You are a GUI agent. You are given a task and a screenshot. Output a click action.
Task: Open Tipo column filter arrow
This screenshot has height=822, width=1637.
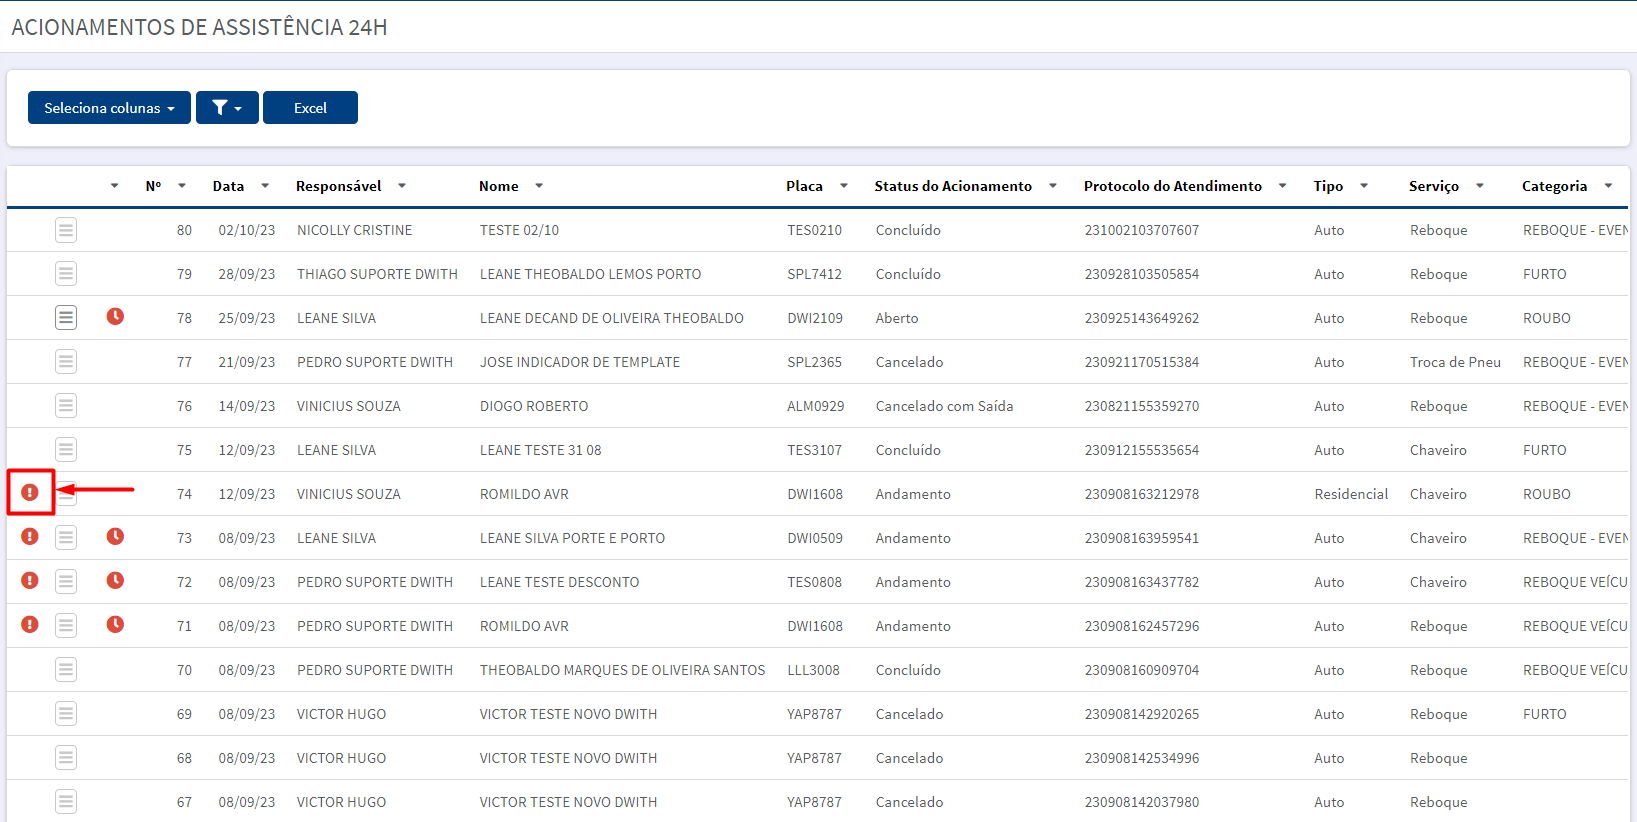coord(1364,186)
